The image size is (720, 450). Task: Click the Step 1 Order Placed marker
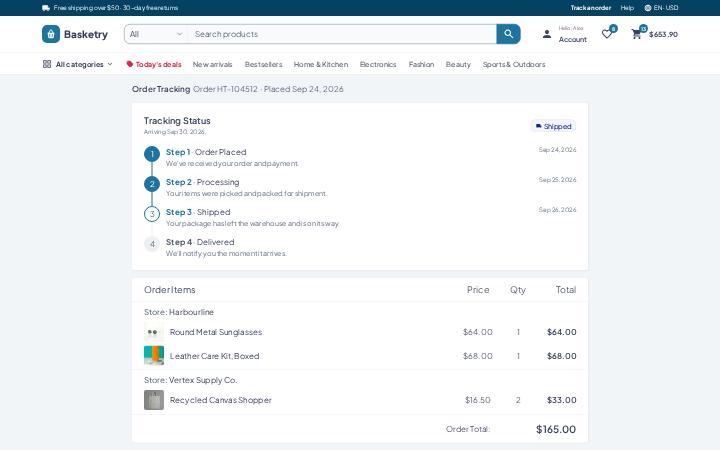click(152, 154)
